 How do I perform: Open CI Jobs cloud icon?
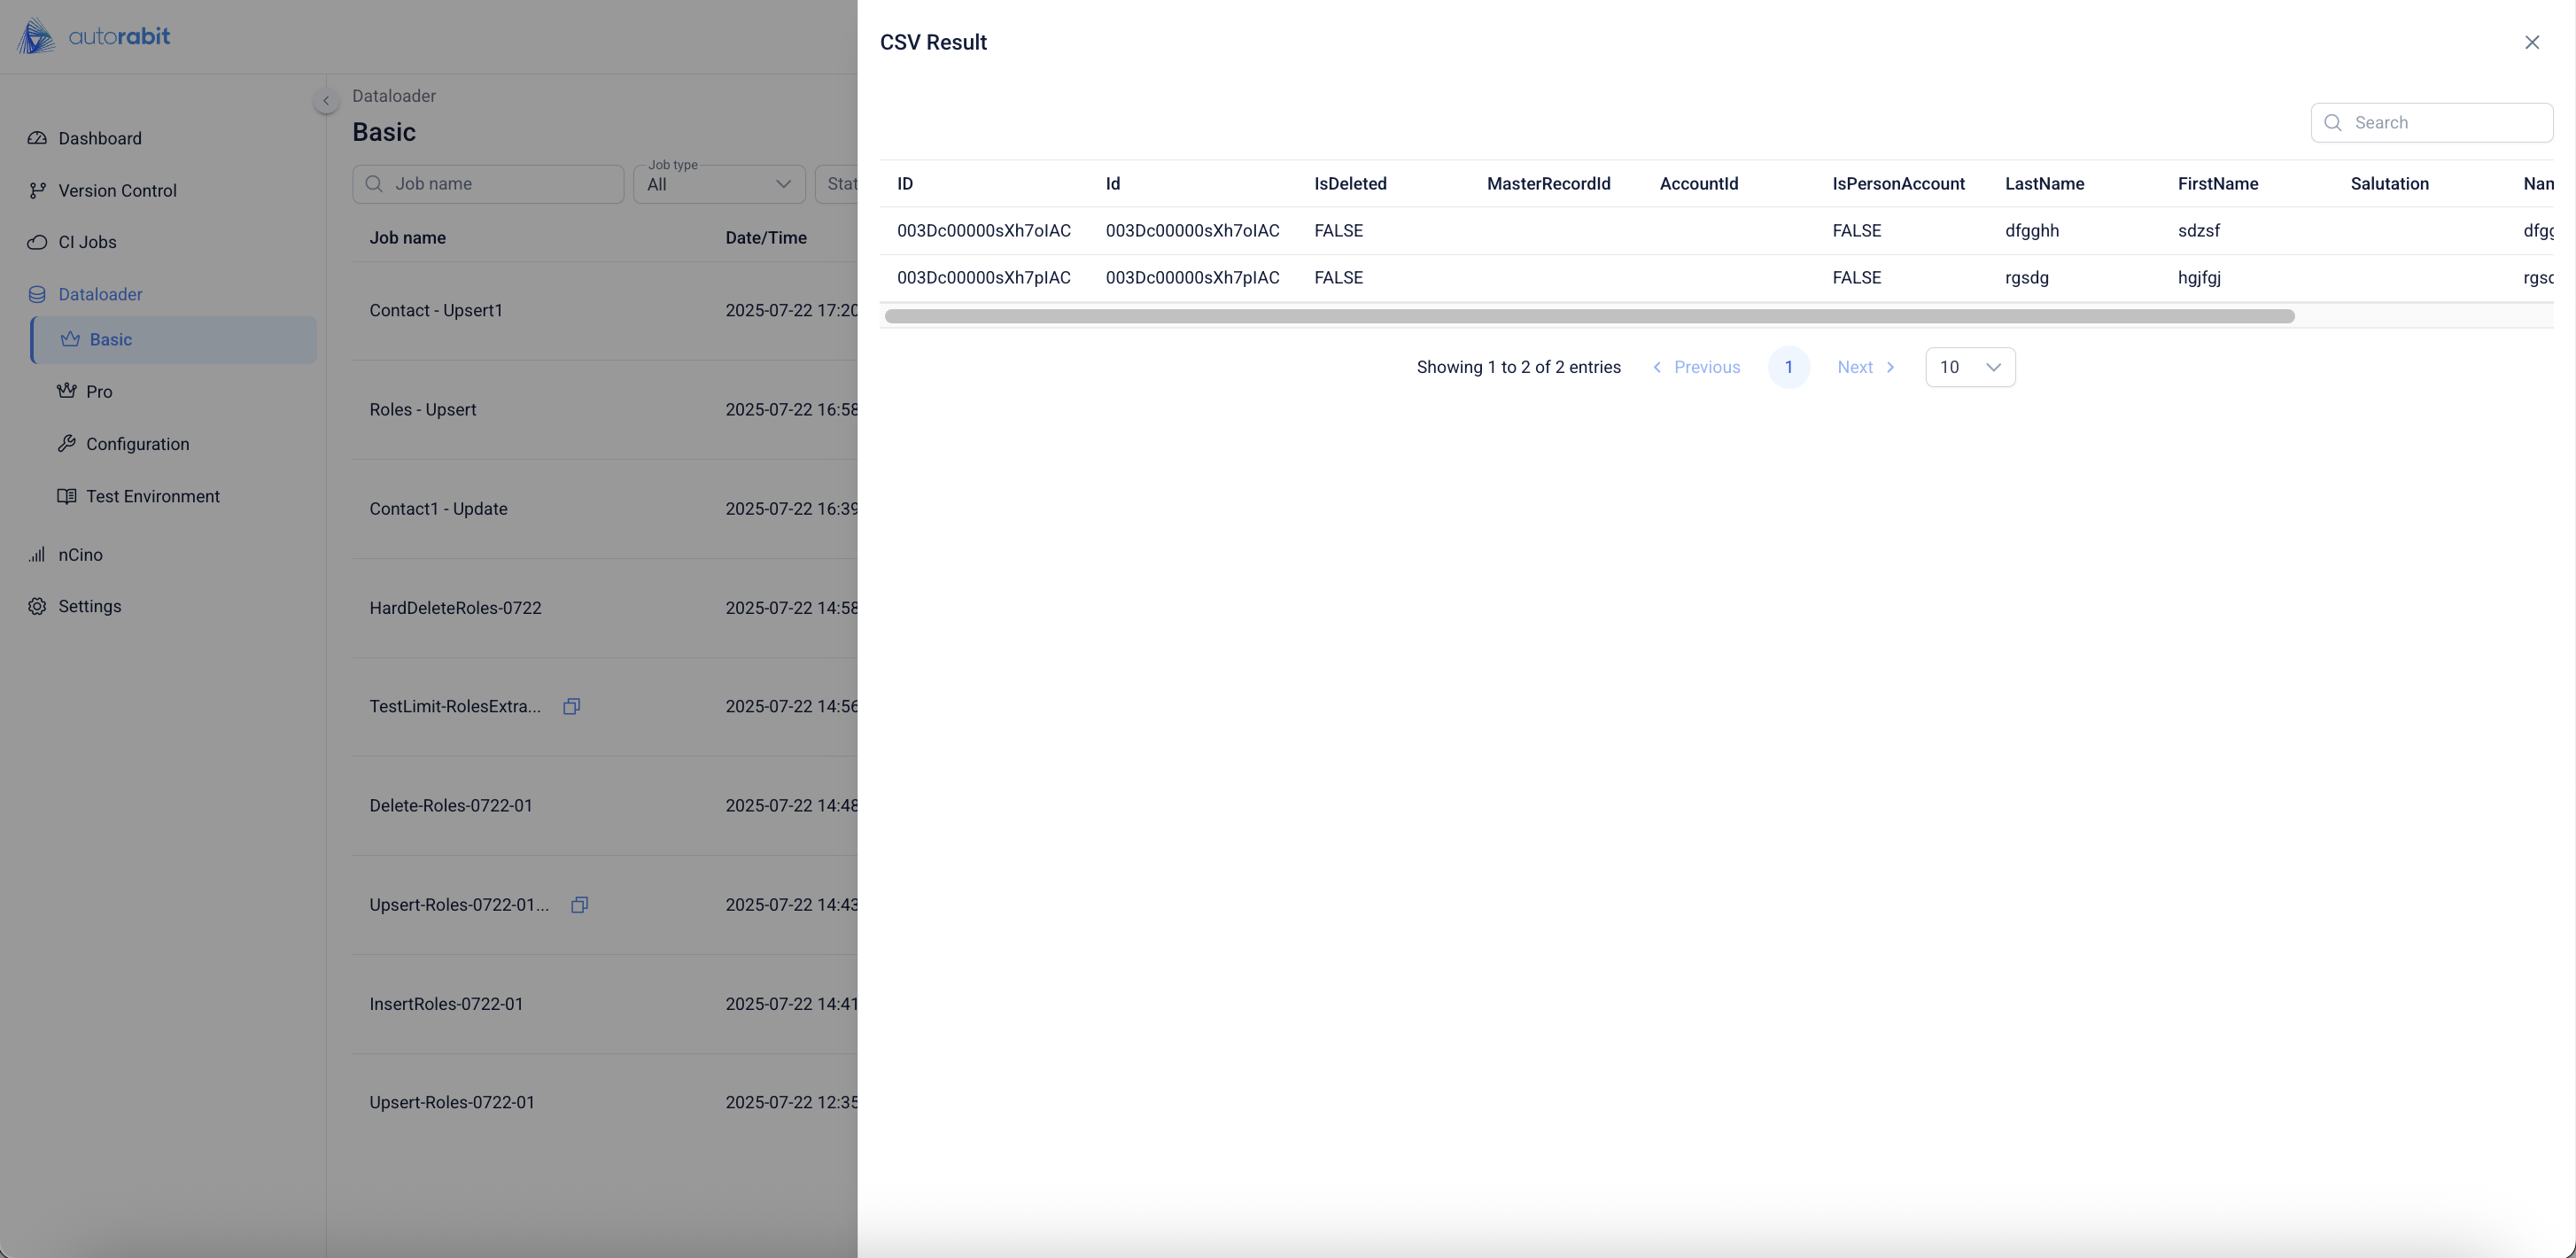point(37,242)
